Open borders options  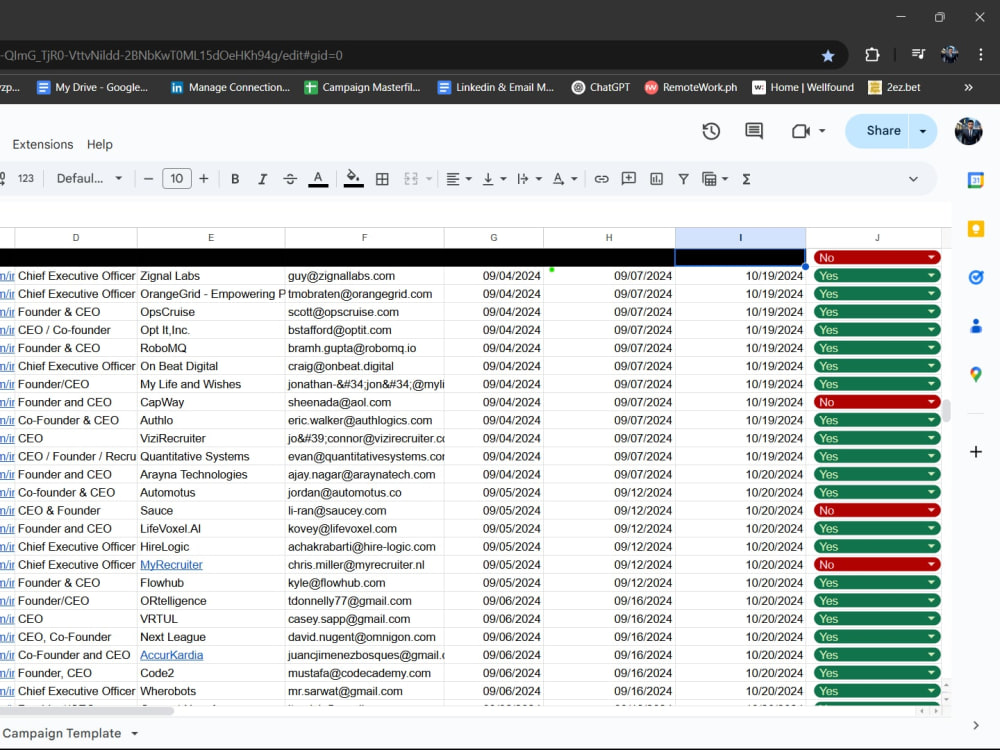point(382,179)
